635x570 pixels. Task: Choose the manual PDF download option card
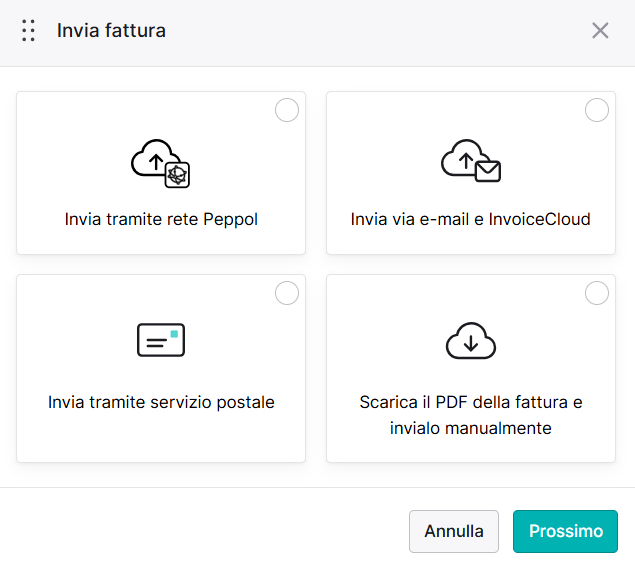click(471, 368)
